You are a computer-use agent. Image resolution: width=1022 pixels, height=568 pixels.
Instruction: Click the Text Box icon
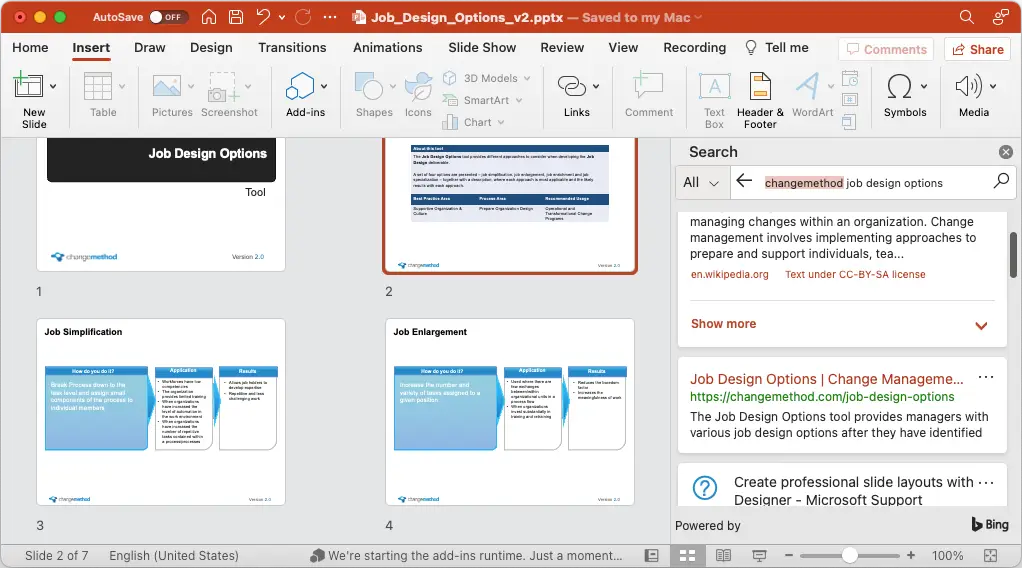pyautogui.click(x=714, y=86)
